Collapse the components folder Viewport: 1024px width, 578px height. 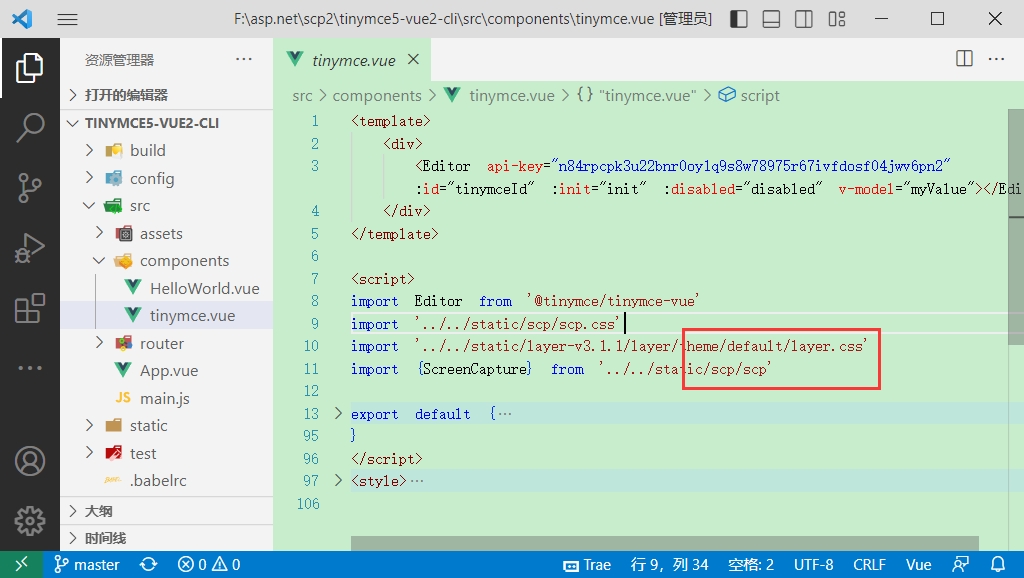[x=184, y=260]
